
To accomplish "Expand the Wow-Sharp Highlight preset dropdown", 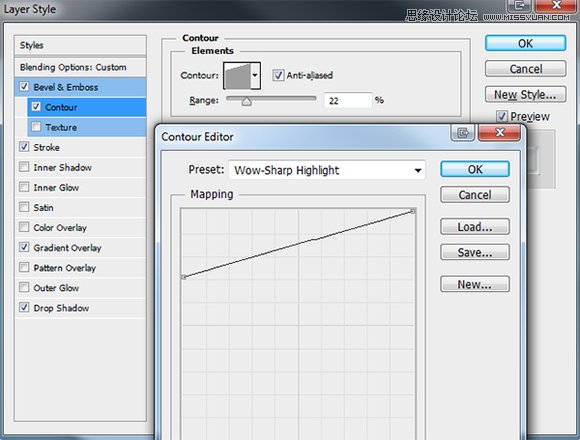I will click(x=418, y=170).
